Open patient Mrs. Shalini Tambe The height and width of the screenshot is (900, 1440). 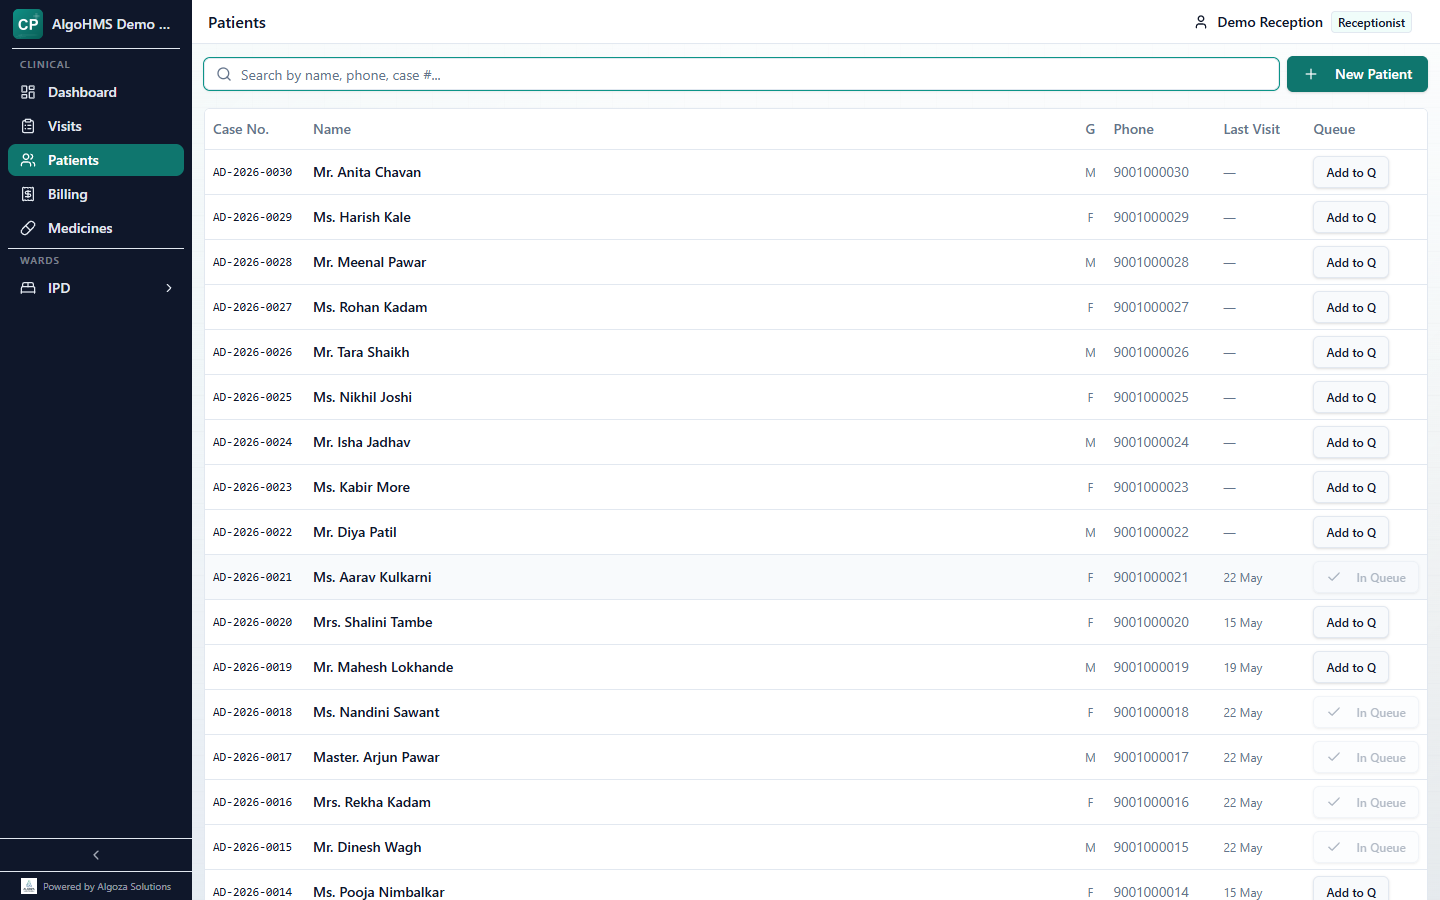click(x=373, y=622)
